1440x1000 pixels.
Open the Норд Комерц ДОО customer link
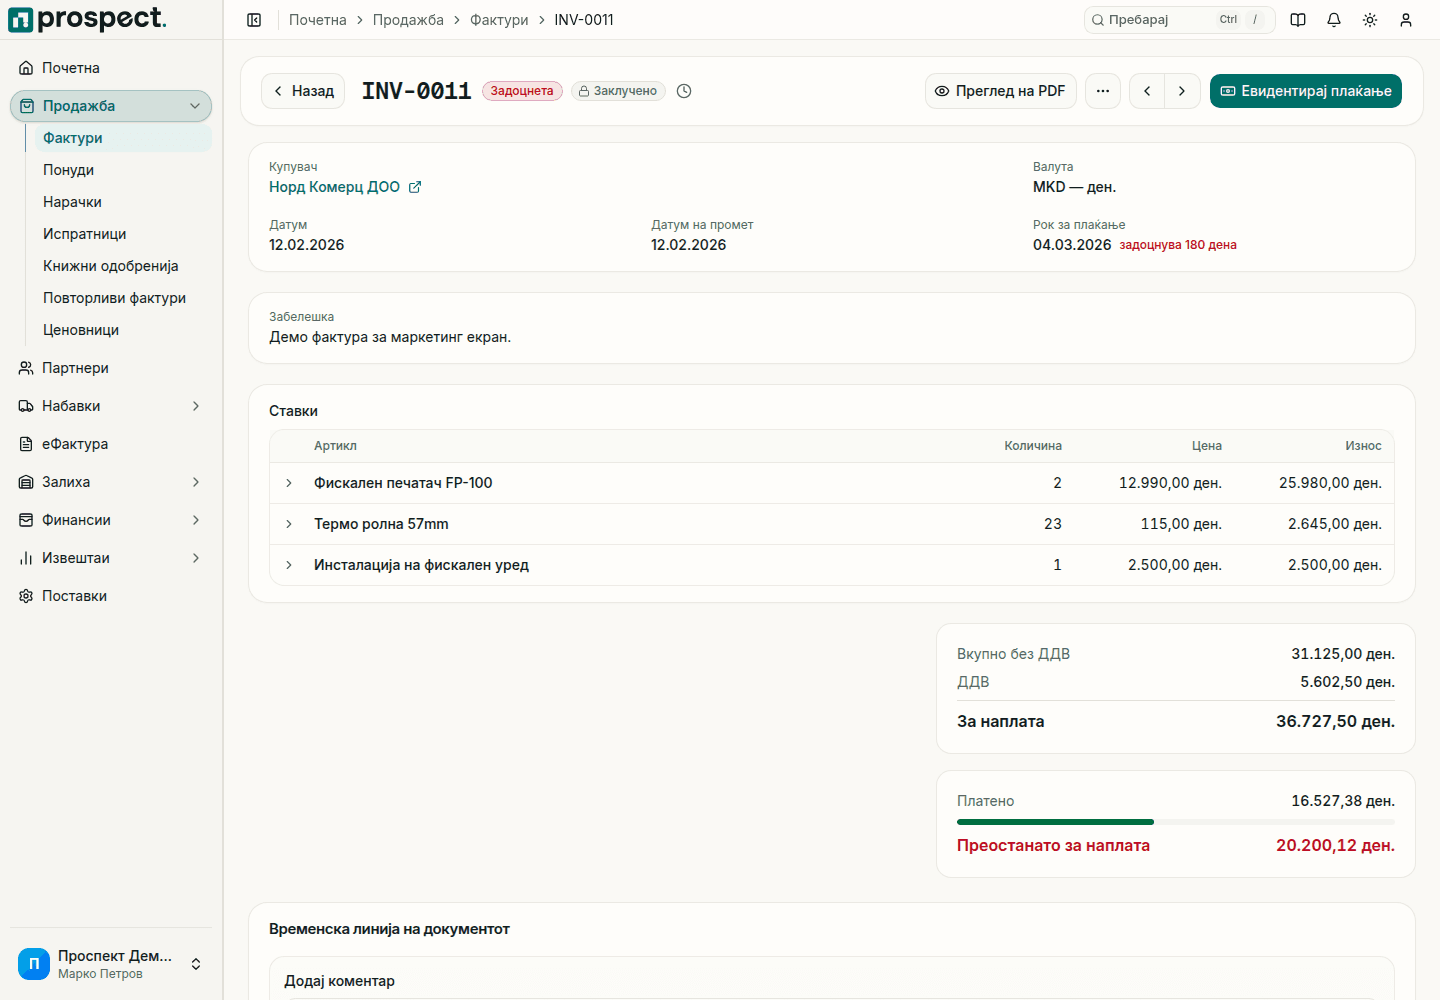point(334,187)
